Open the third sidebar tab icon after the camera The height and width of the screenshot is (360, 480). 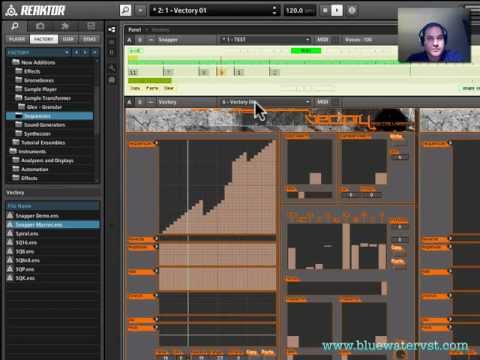coord(65,26)
